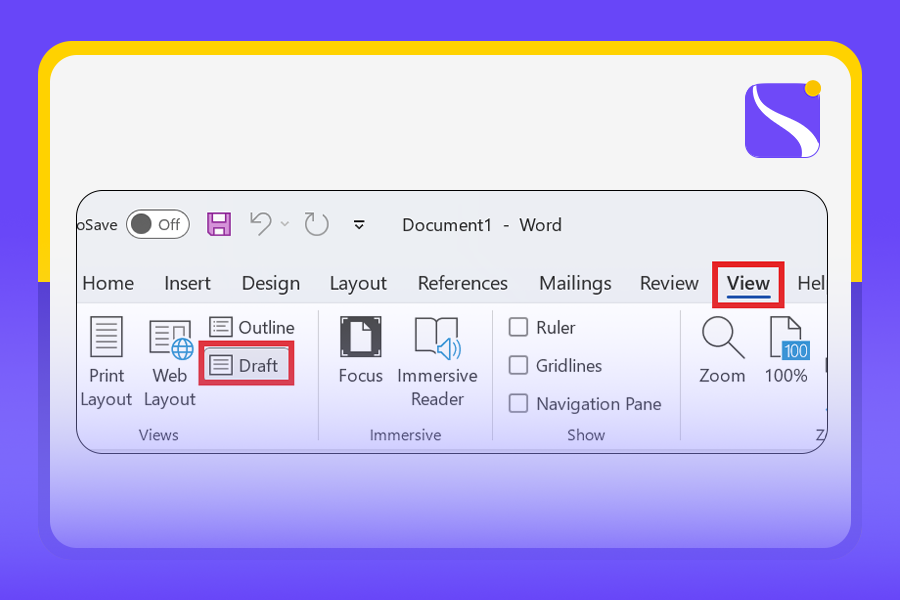Switch to Outline view
The width and height of the screenshot is (900, 600).
[251, 327]
